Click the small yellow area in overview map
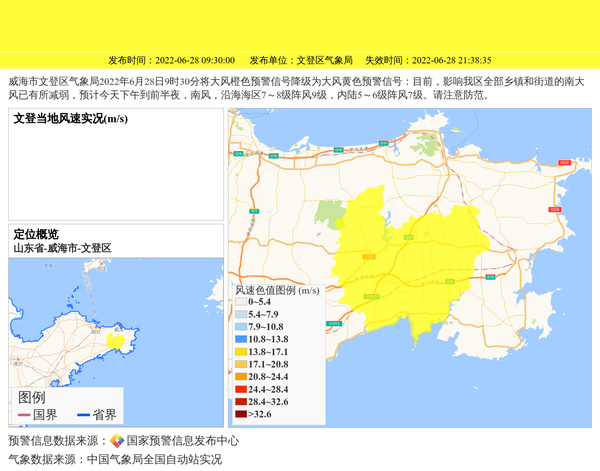600x471 pixels. pos(116,341)
